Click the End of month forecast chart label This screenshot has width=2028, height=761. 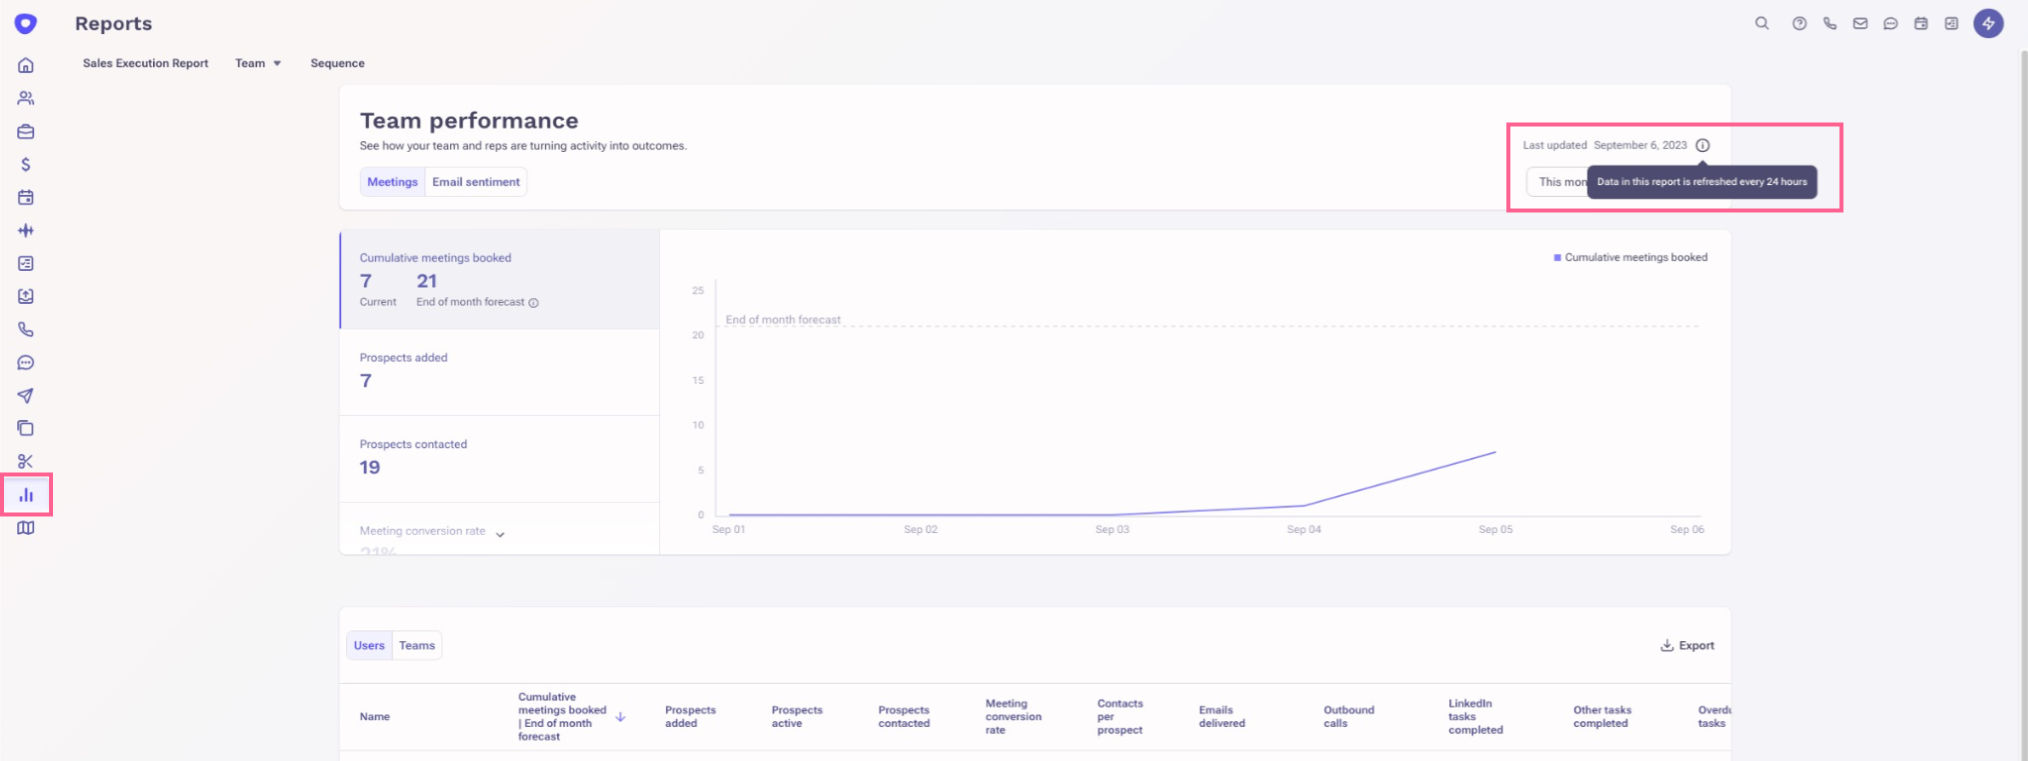tap(783, 320)
